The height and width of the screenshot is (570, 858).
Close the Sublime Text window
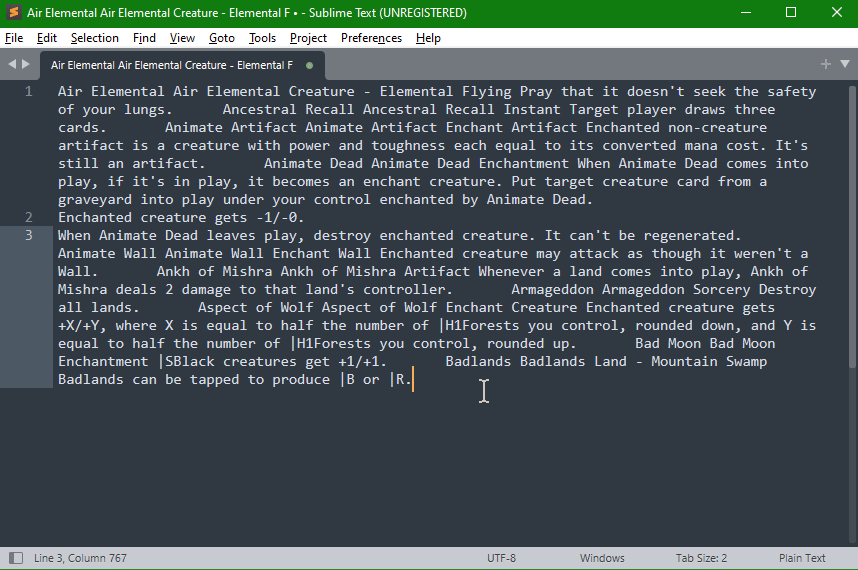[837, 12]
